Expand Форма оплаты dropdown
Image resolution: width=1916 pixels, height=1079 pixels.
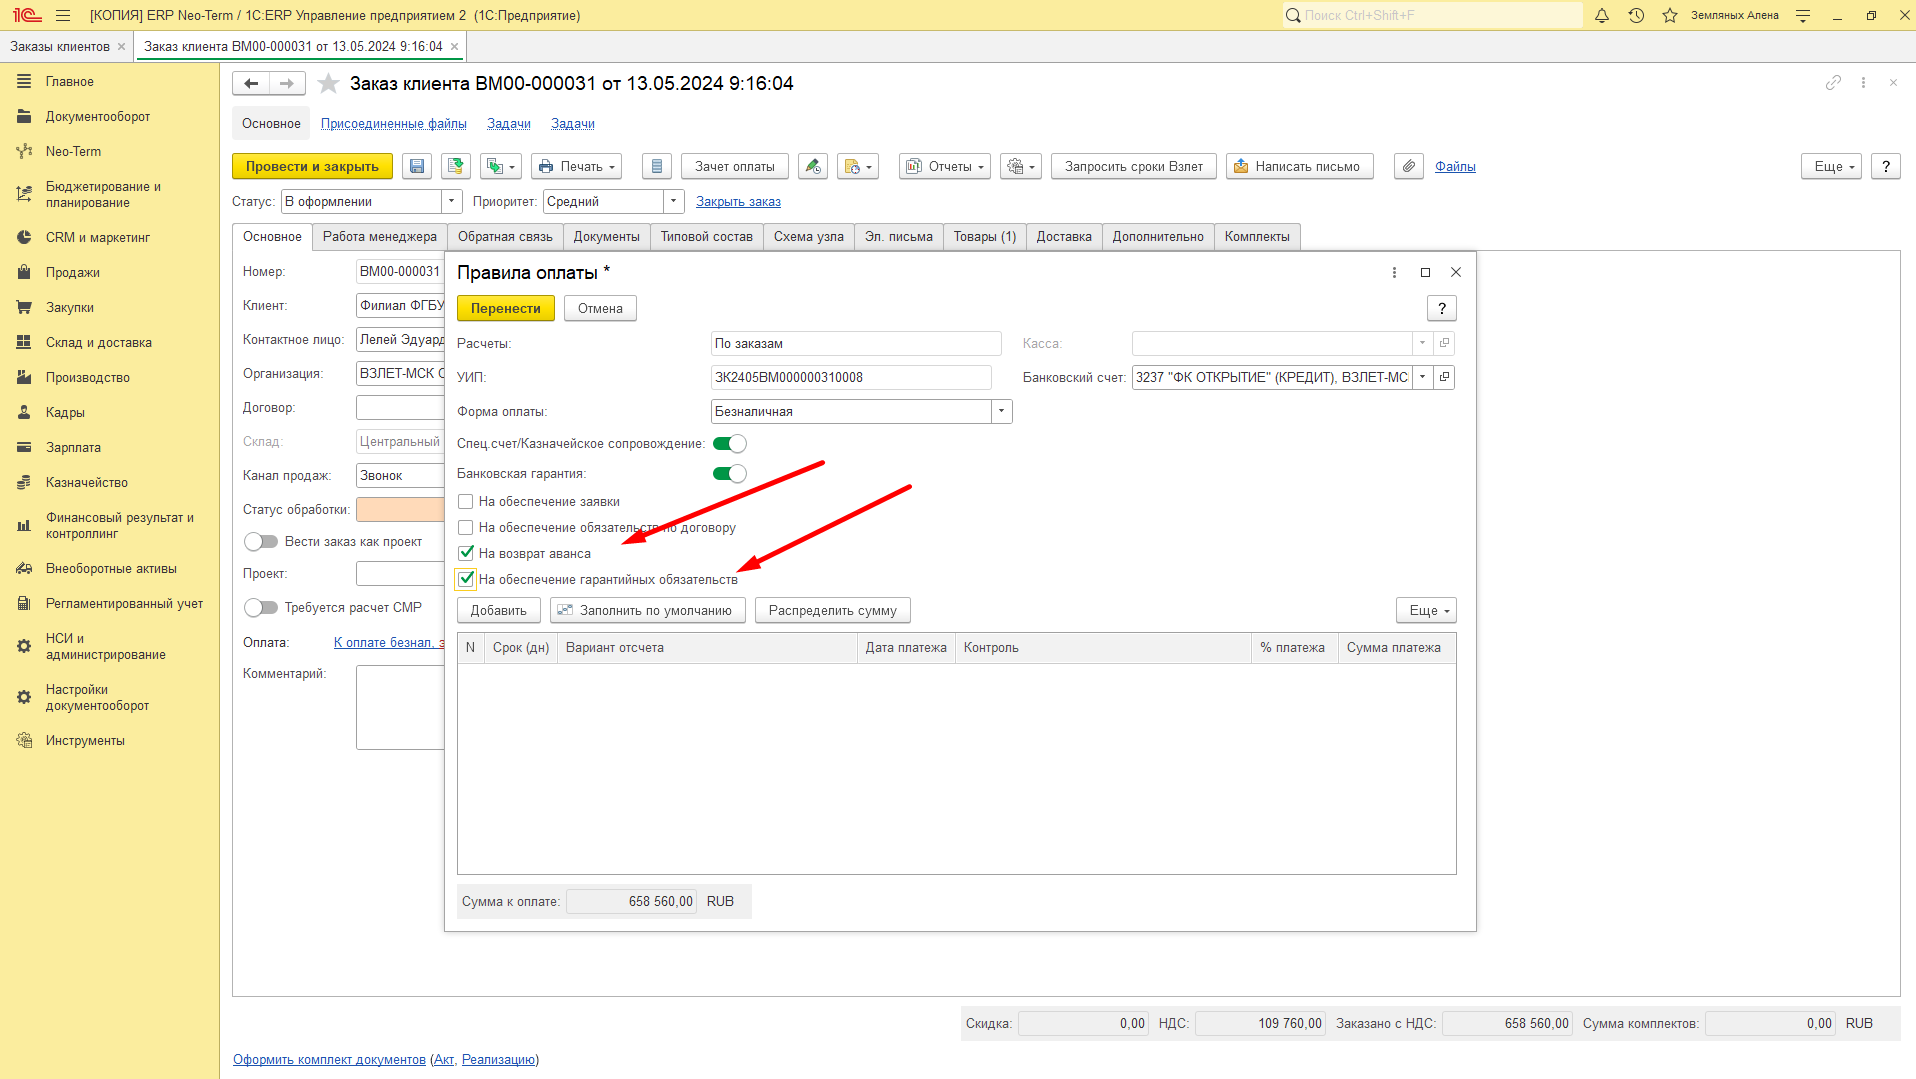click(x=1001, y=411)
